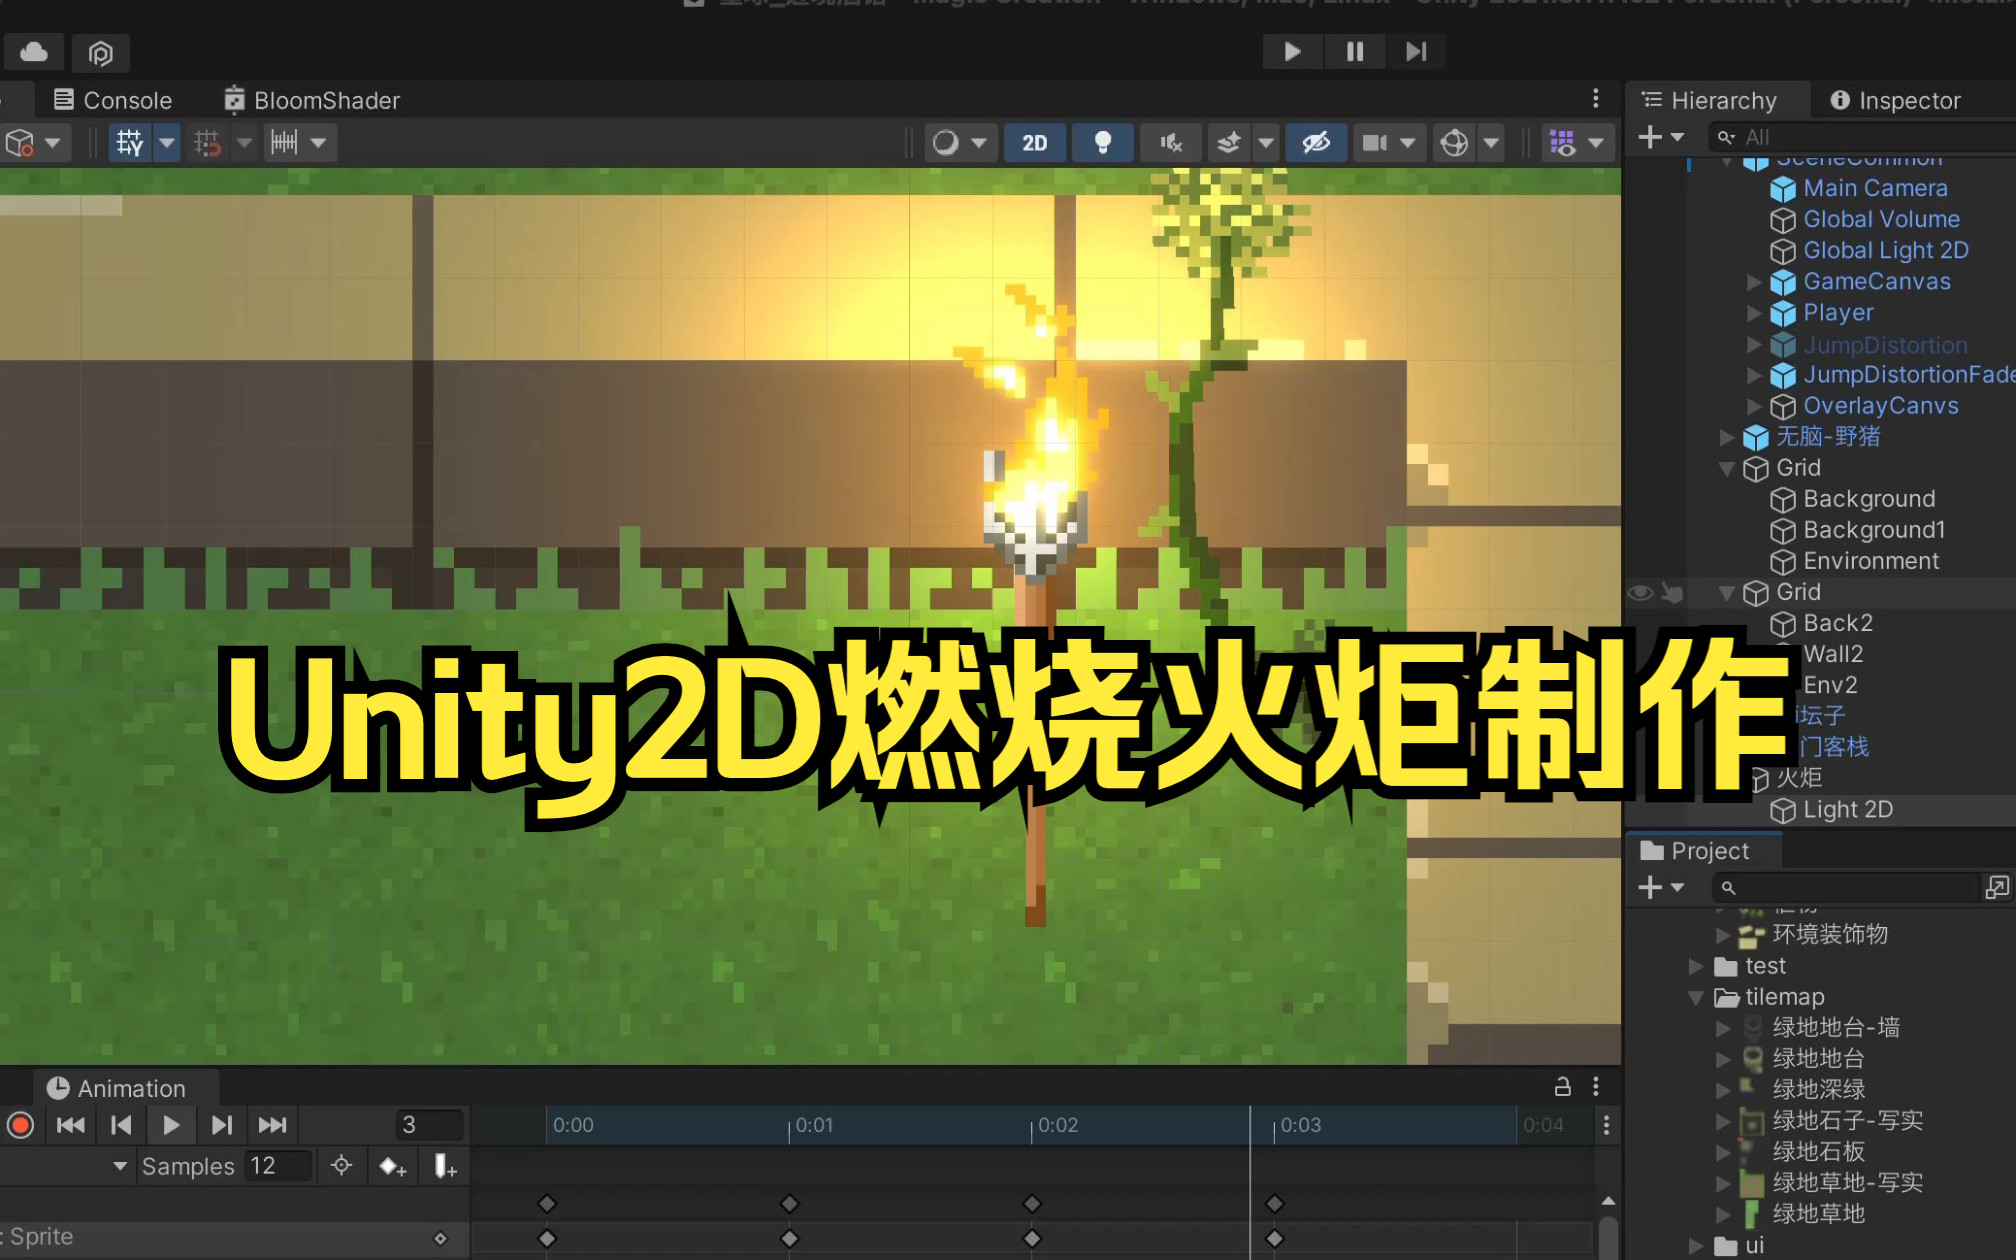Open the BloomShader tab
This screenshot has width=2016, height=1260.
point(312,100)
